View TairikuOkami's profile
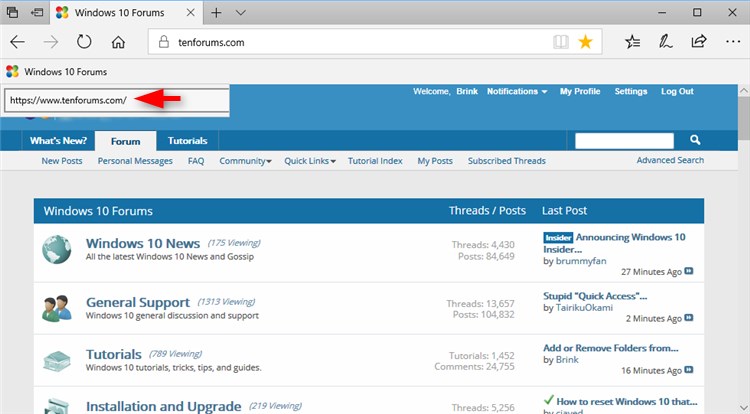The width and height of the screenshot is (750, 414). [x=584, y=308]
